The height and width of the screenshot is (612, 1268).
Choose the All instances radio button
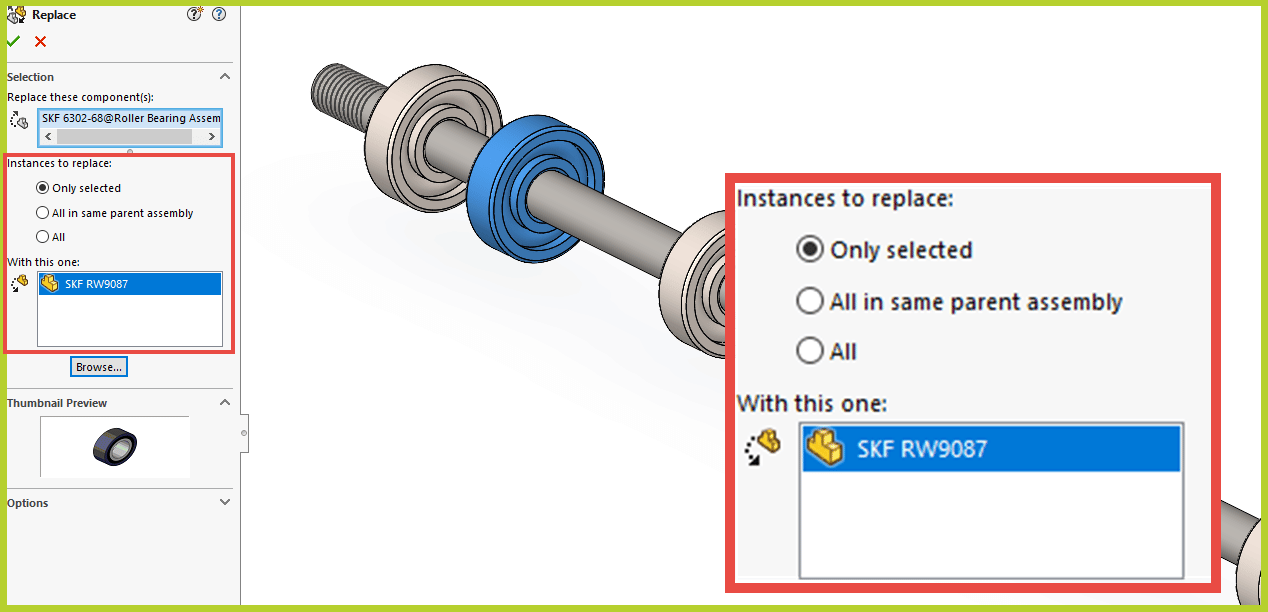[40, 236]
